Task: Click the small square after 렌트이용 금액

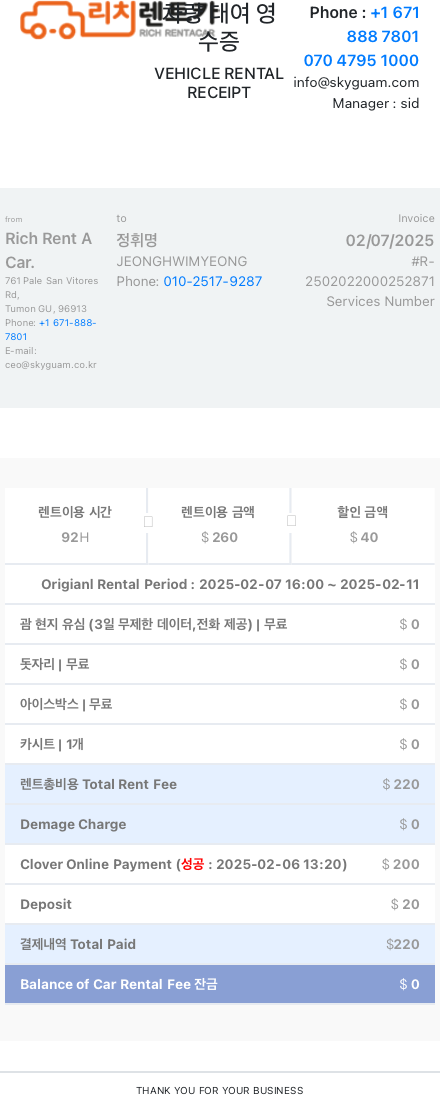Action: (291, 520)
